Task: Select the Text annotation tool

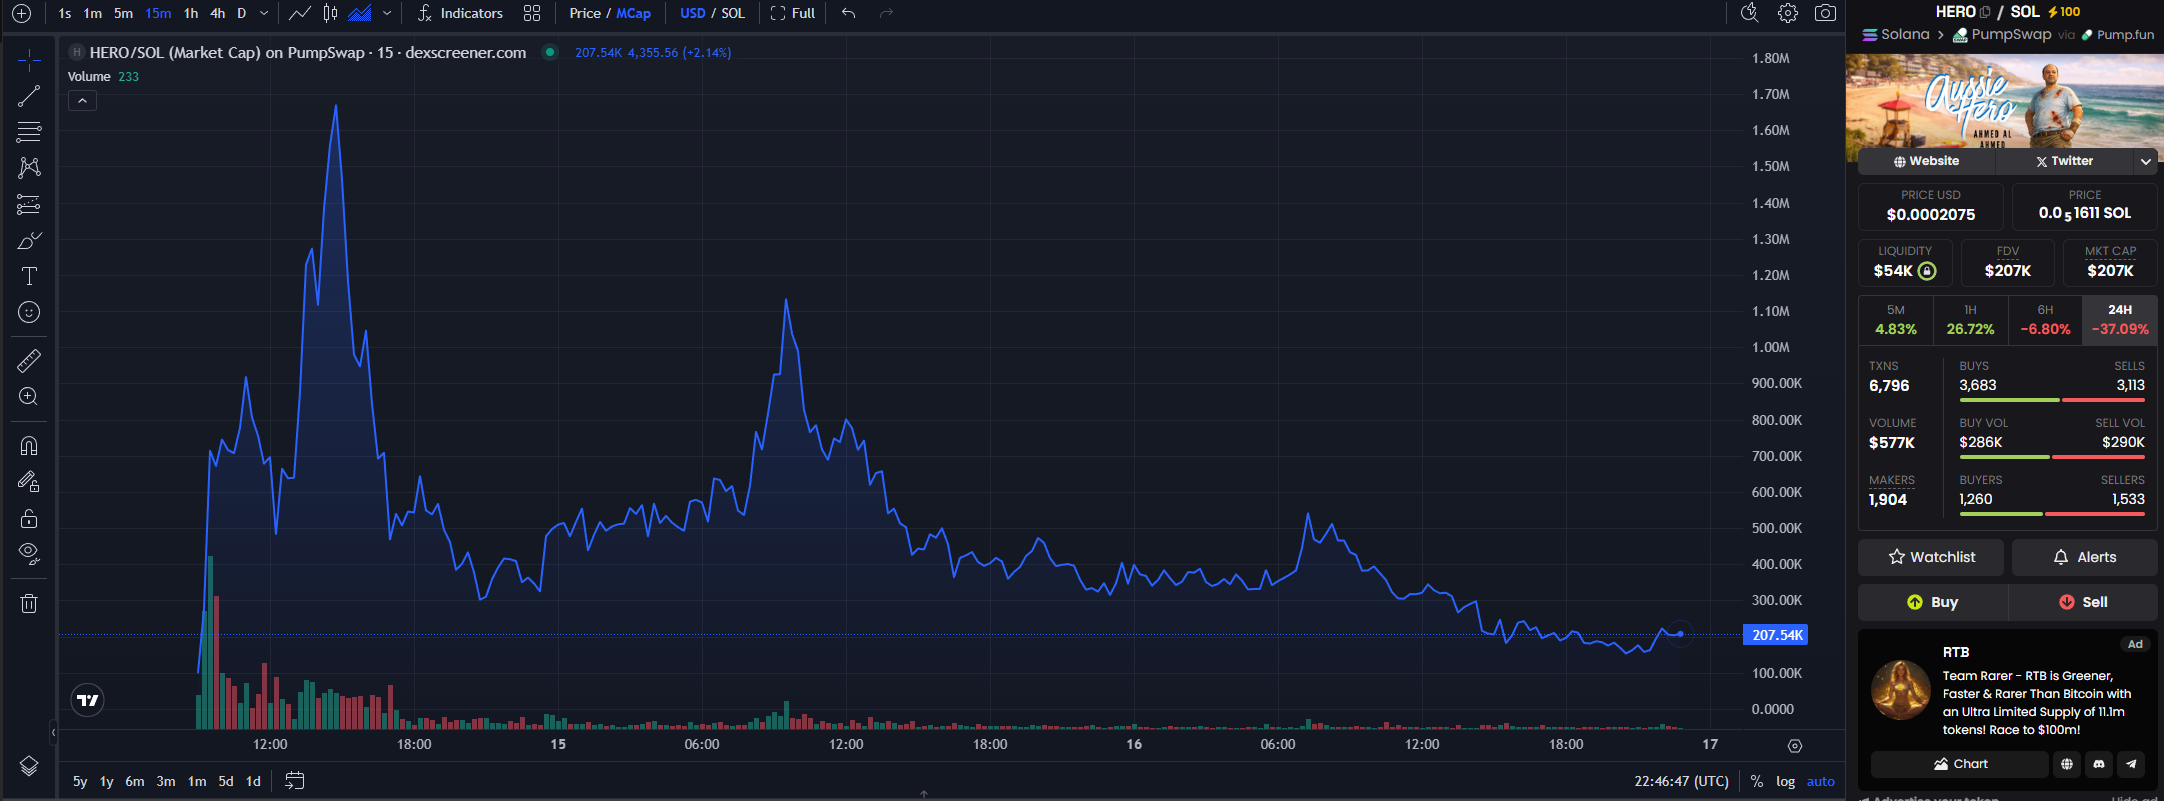Action: point(29,276)
